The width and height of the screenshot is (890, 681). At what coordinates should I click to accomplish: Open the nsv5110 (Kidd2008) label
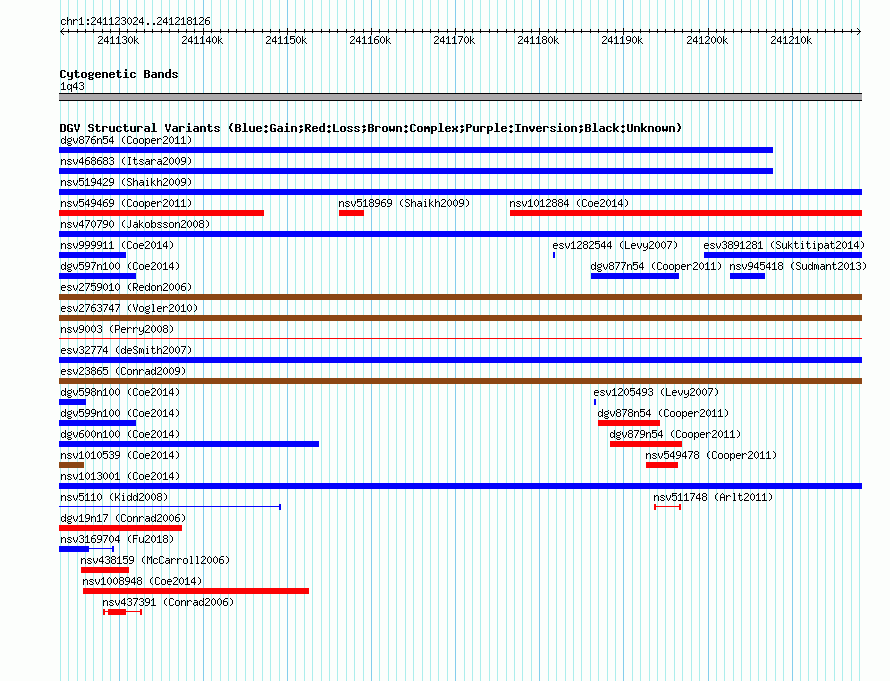[114, 497]
